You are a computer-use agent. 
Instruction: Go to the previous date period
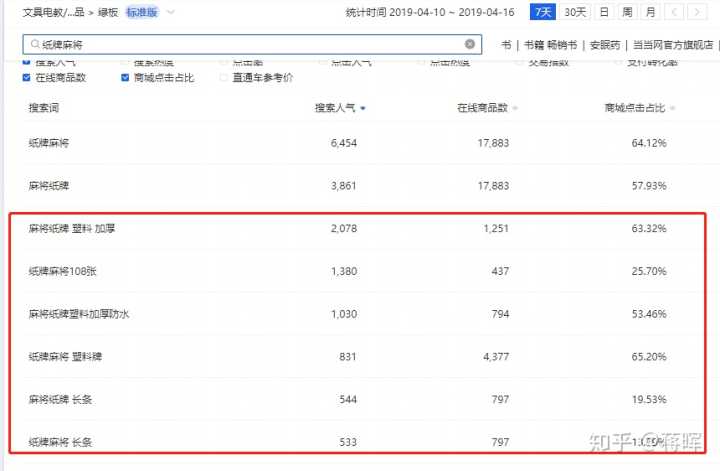tap(676, 12)
